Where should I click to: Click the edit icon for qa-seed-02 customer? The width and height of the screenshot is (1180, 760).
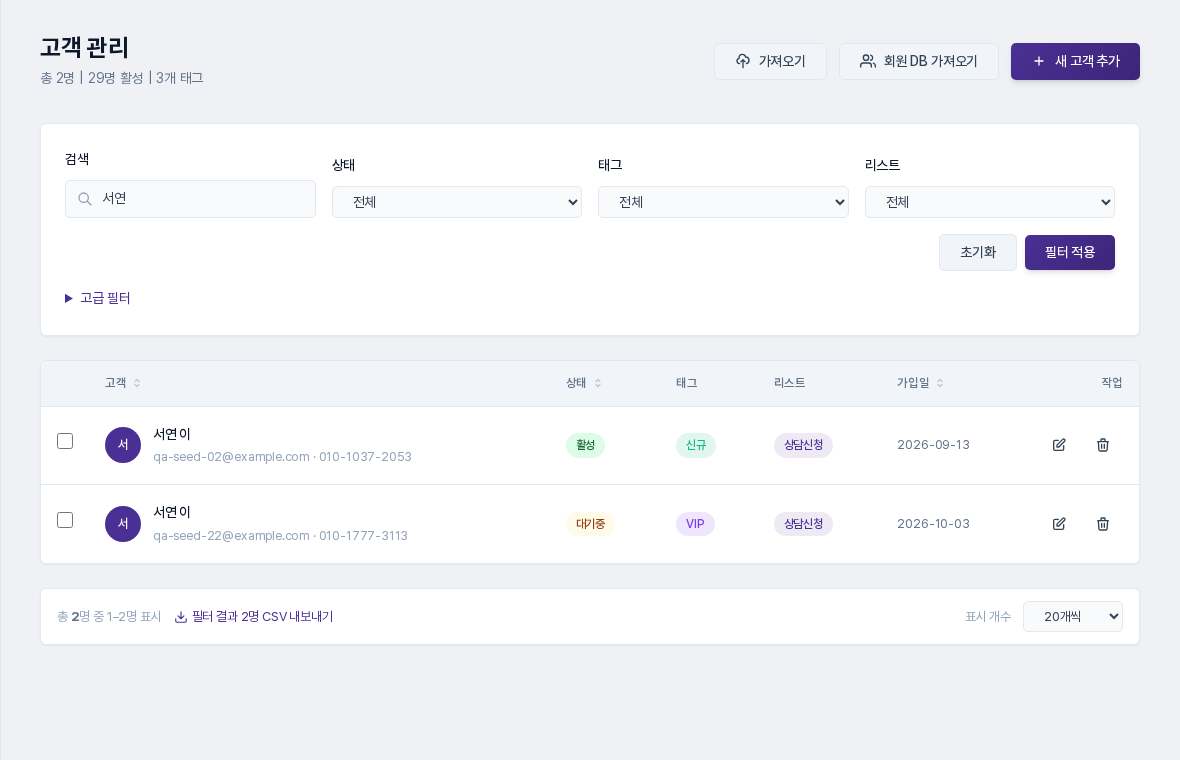[x=1059, y=445]
